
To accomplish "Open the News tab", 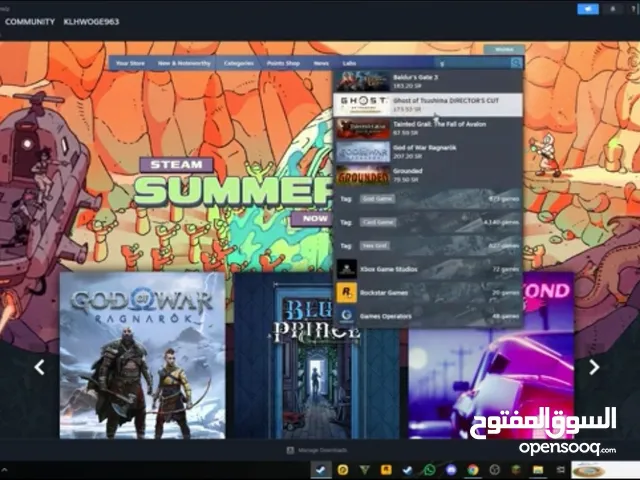I will click(321, 63).
